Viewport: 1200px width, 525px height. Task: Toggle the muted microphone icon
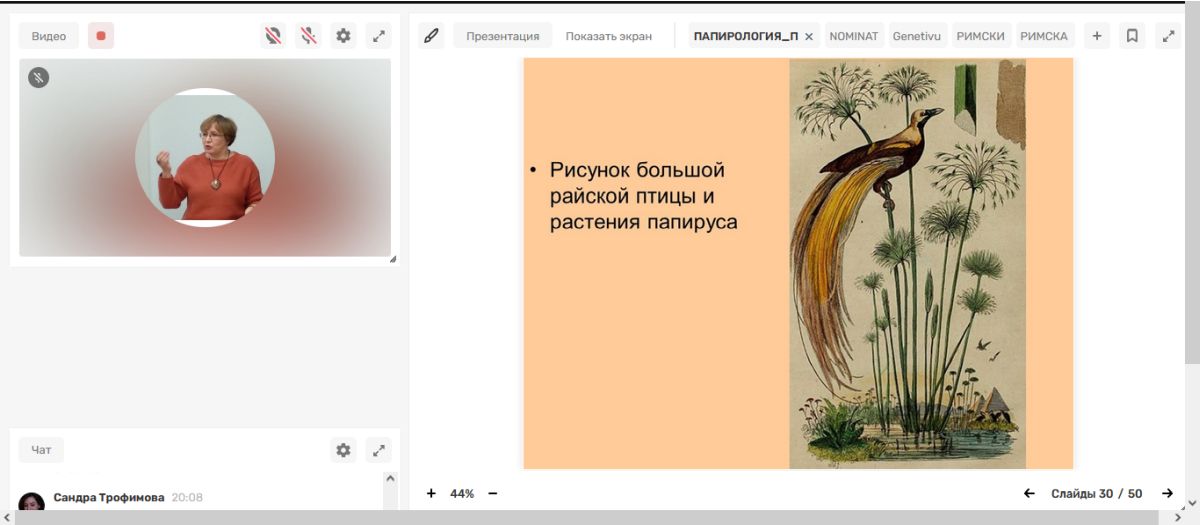308,36
